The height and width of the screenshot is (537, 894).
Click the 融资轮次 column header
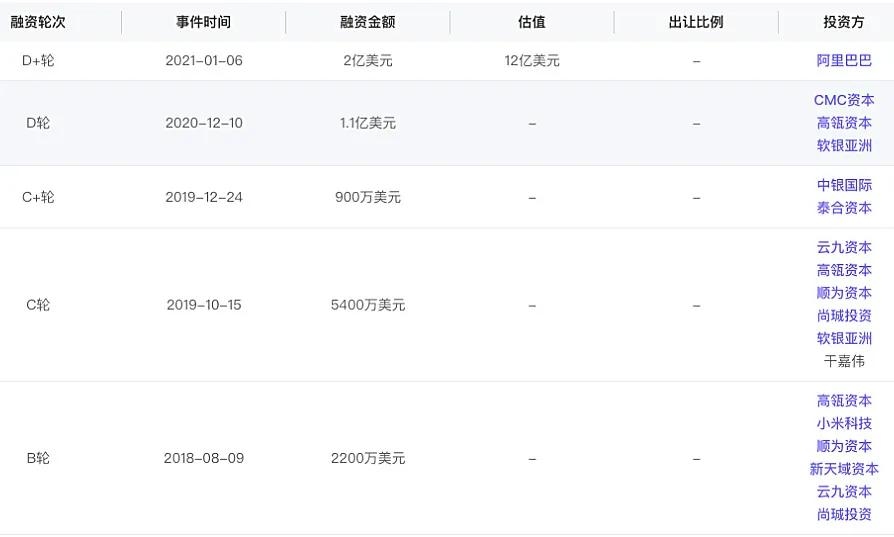[38, 21]
